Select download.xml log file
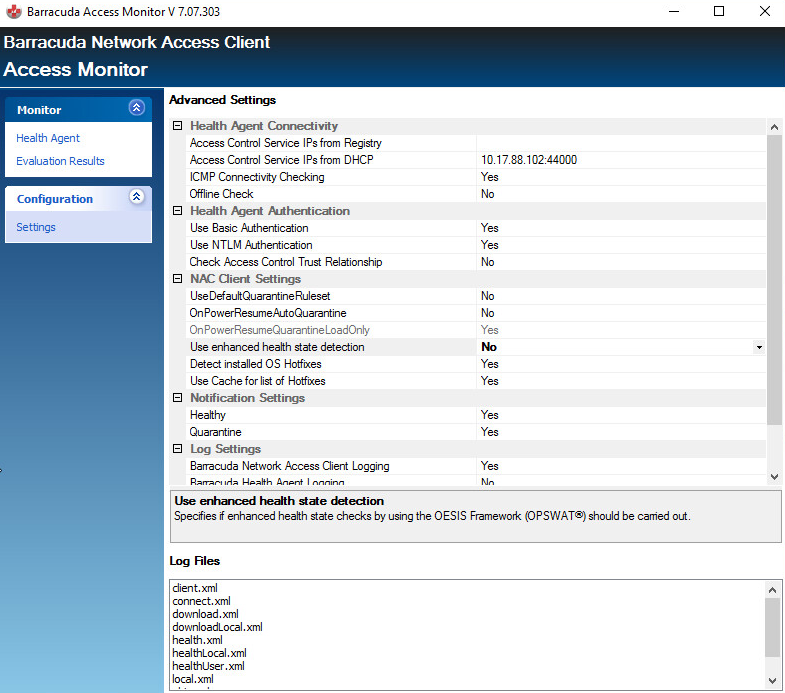Screen dimensions: 785x693 tap(205, 614)
